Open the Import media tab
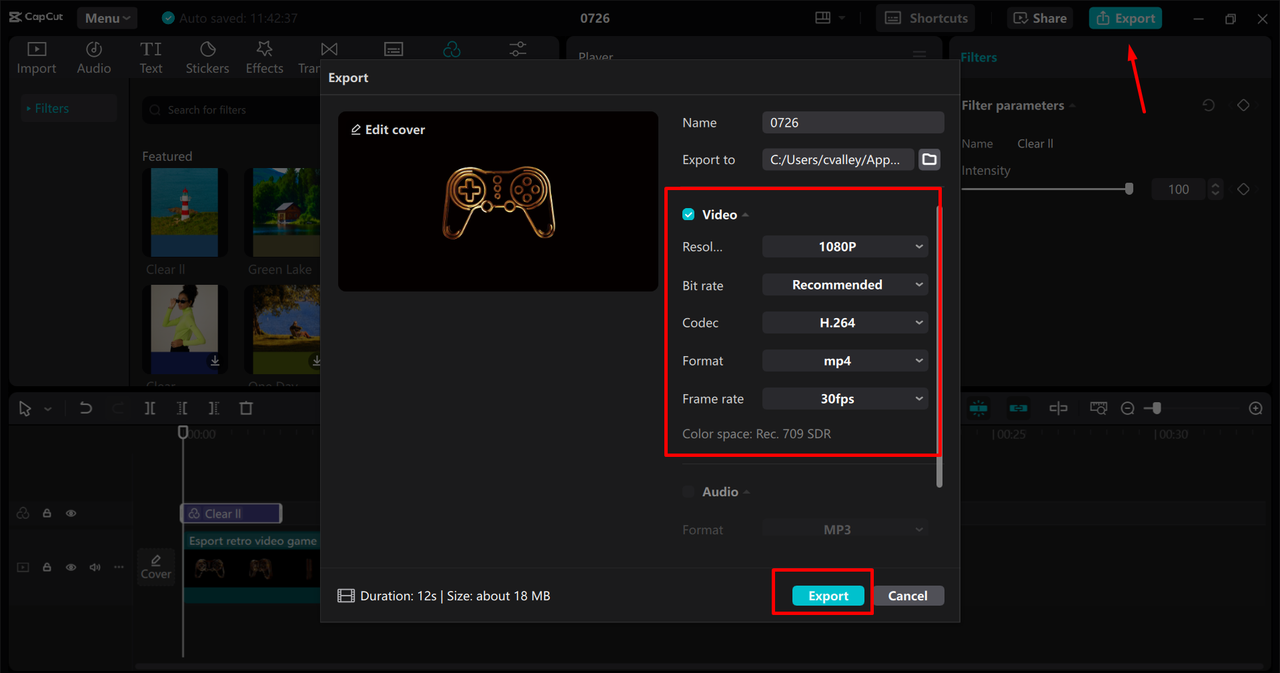 click(x=36, y=58)
